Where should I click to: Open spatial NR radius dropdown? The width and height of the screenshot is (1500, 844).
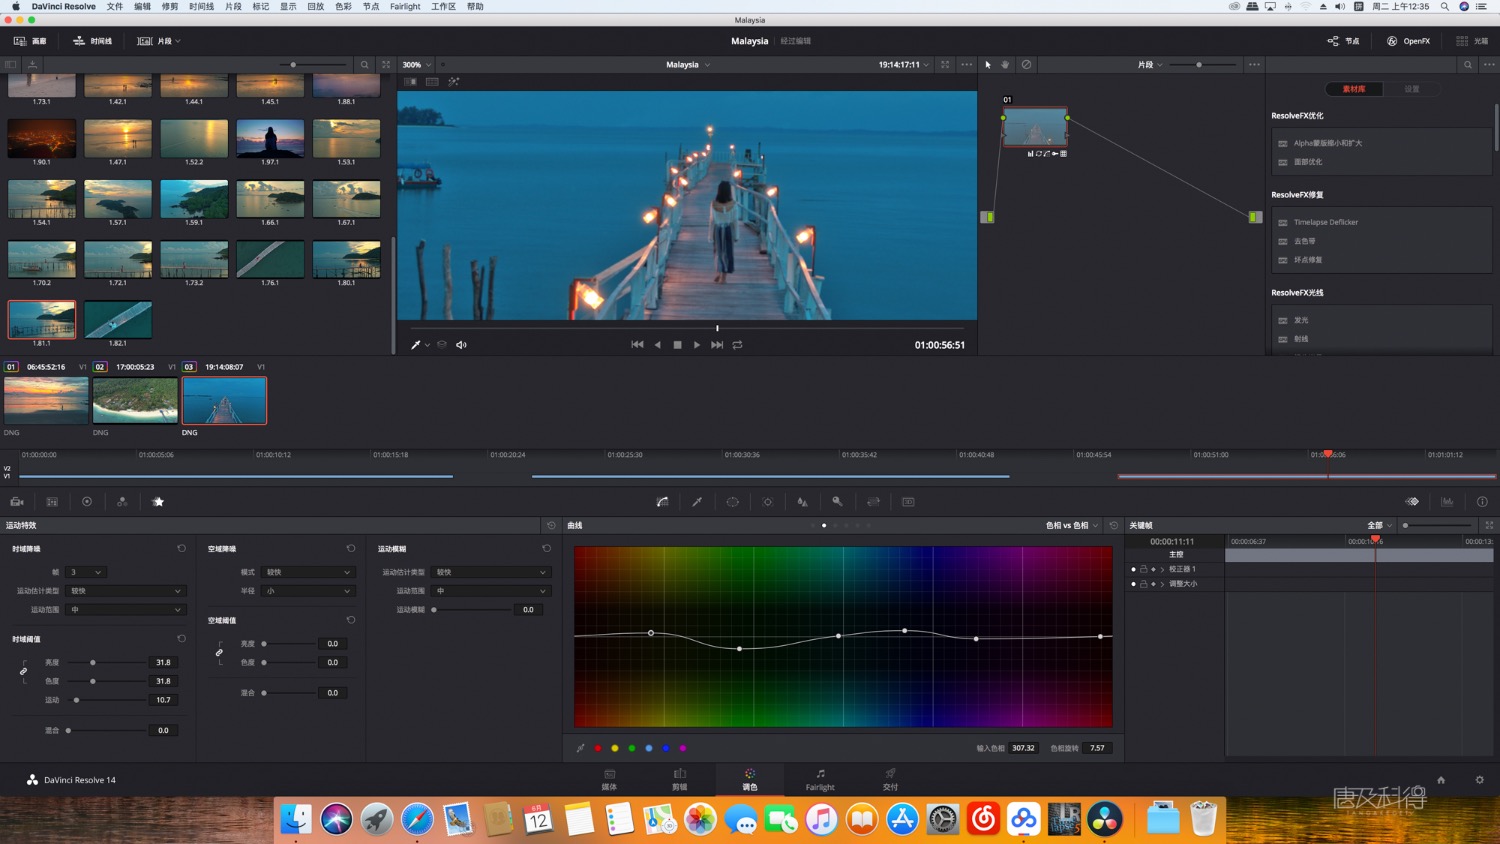click(x=308, y=591)
